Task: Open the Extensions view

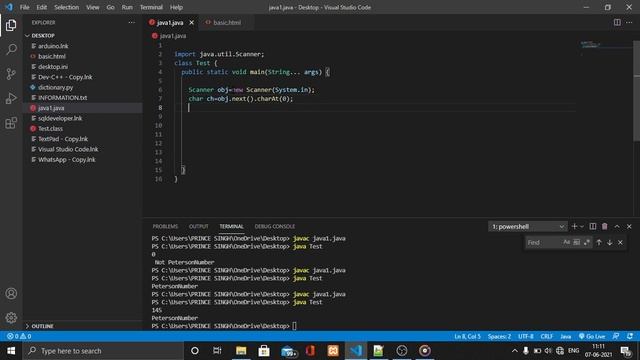Action: click(x=11, y=123)
